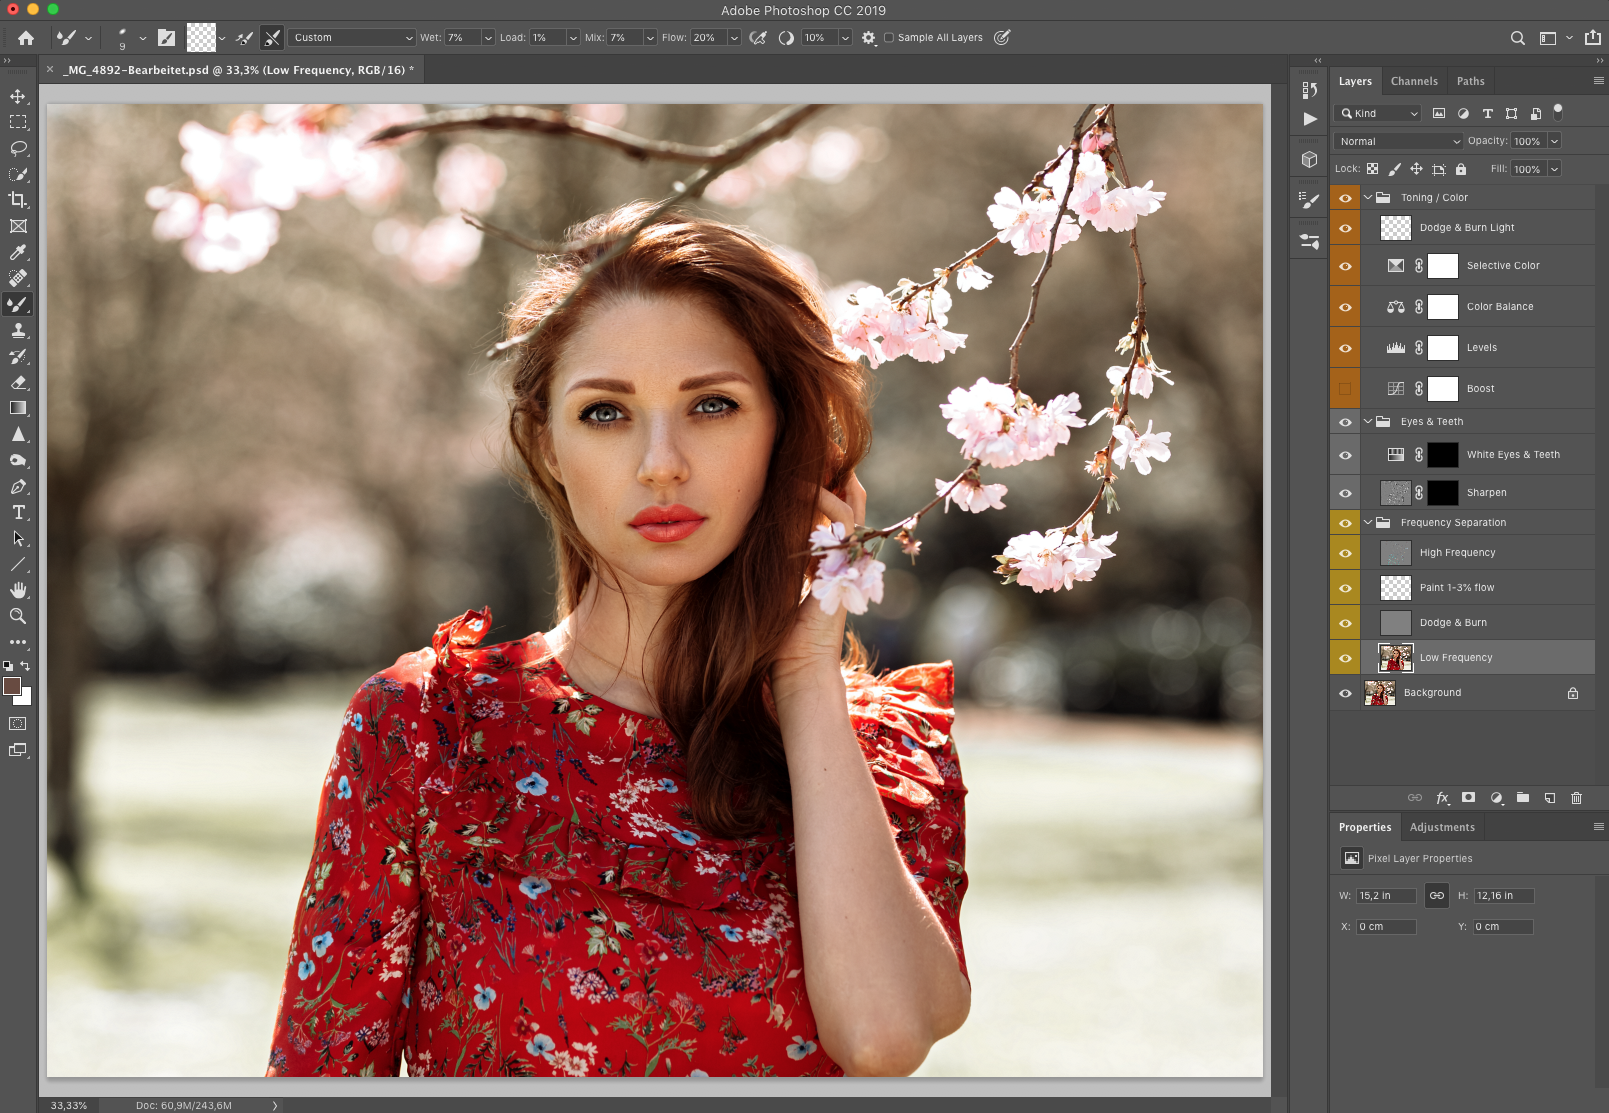Select the Clone Stamp tool
The width and height of the screenshot is (1609, 1113).
[x=18, y=330]
